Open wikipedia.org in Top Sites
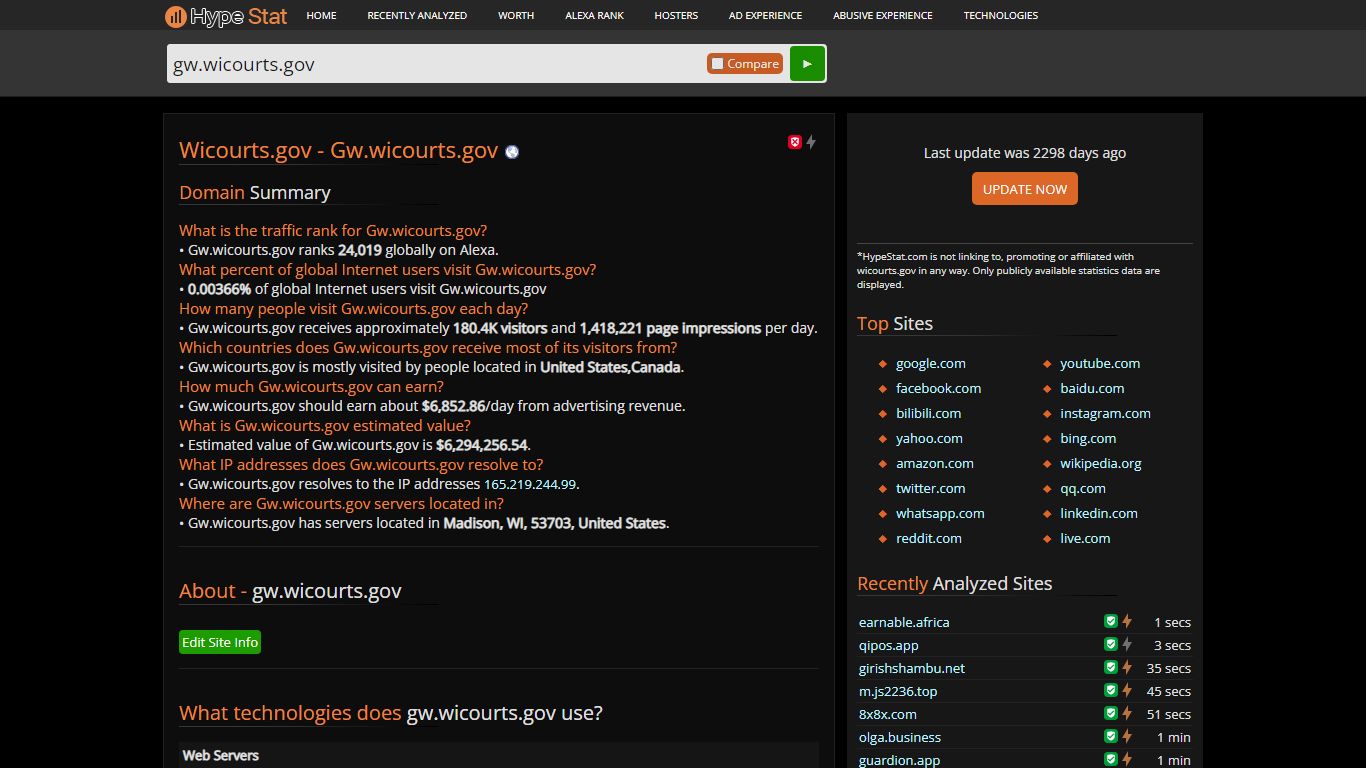 click(1101, 463)
